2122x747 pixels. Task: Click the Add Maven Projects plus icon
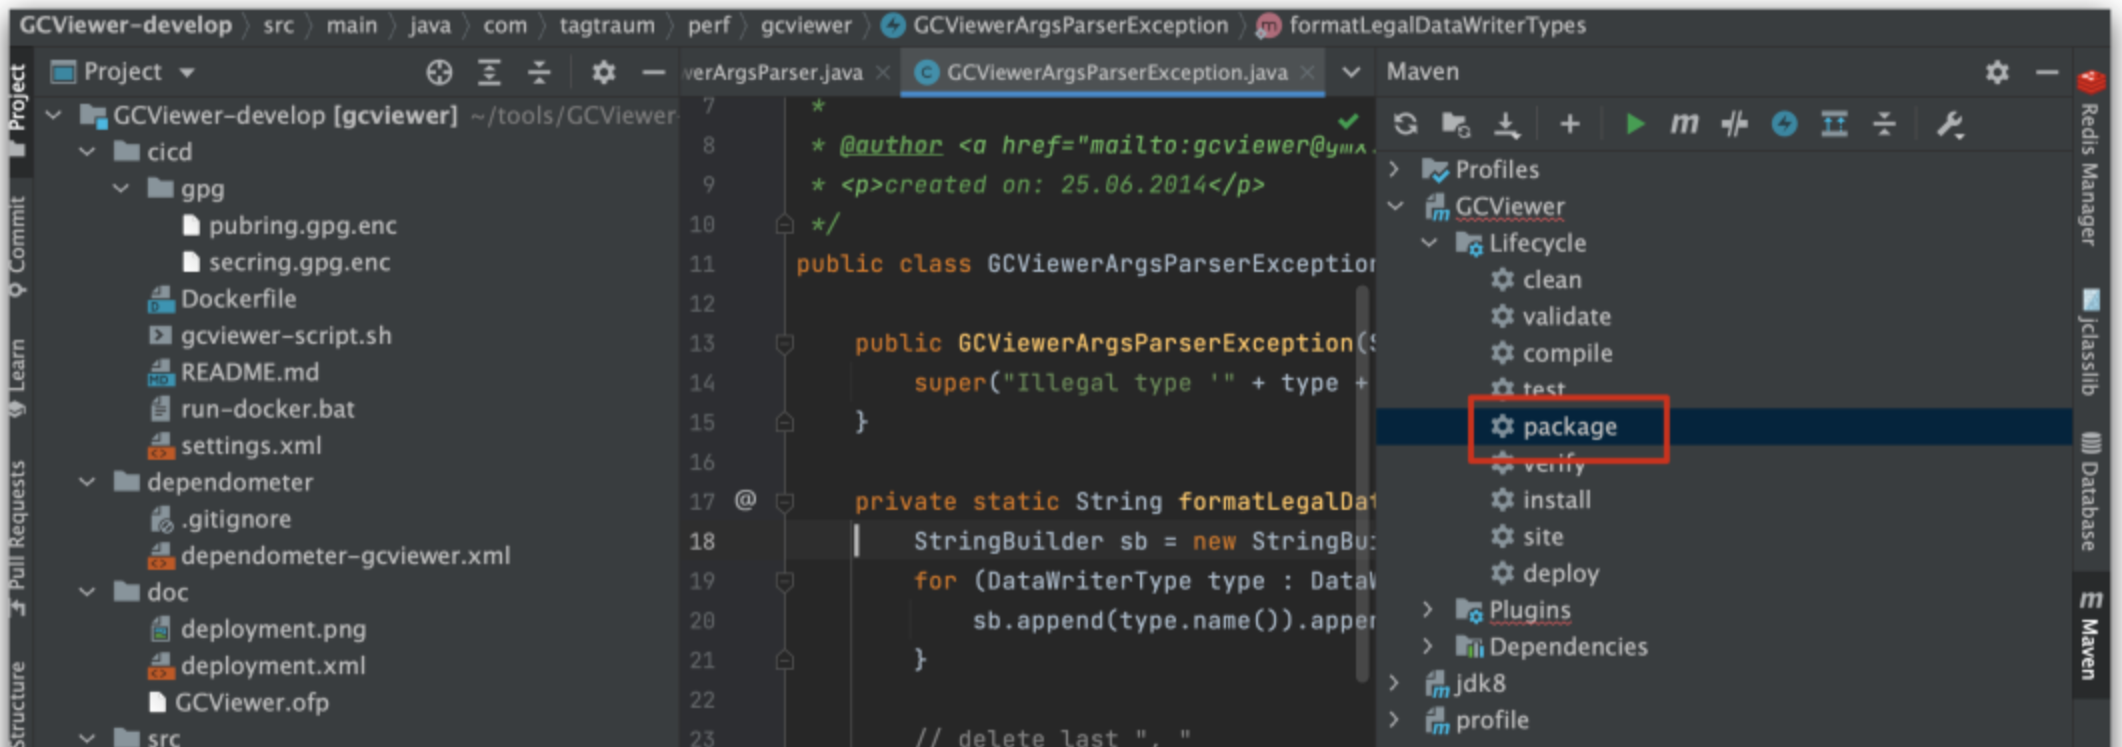(1570, 124)
